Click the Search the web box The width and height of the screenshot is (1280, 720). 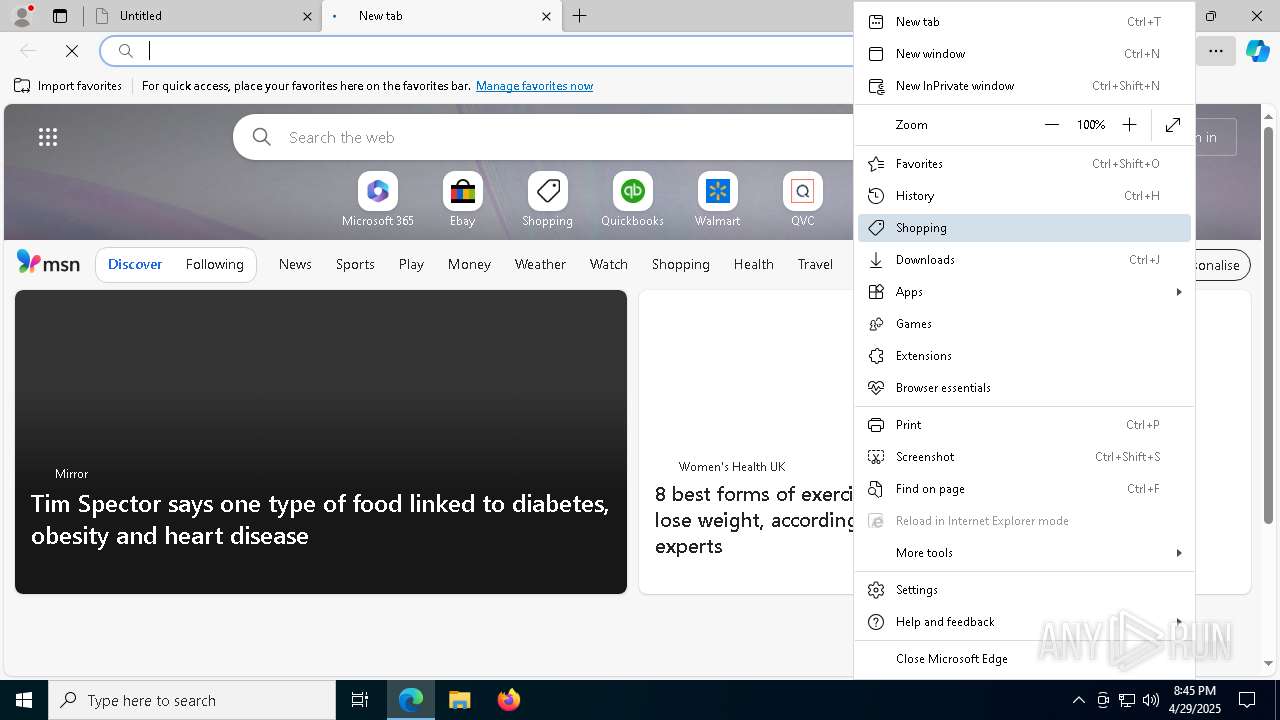[x=545, y=137]
